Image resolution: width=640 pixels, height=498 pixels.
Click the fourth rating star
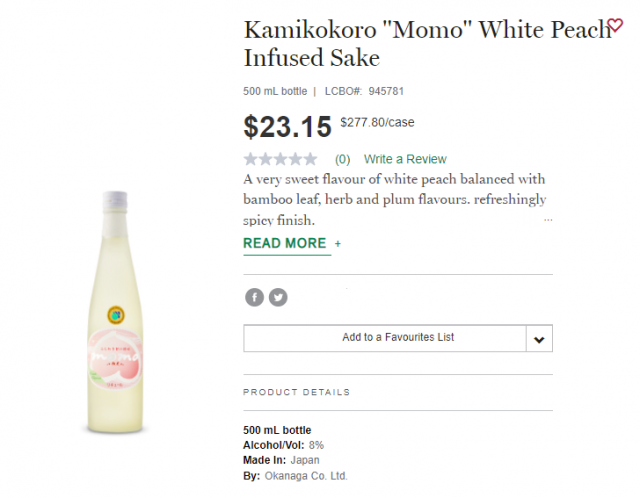[x=296, y=159]
